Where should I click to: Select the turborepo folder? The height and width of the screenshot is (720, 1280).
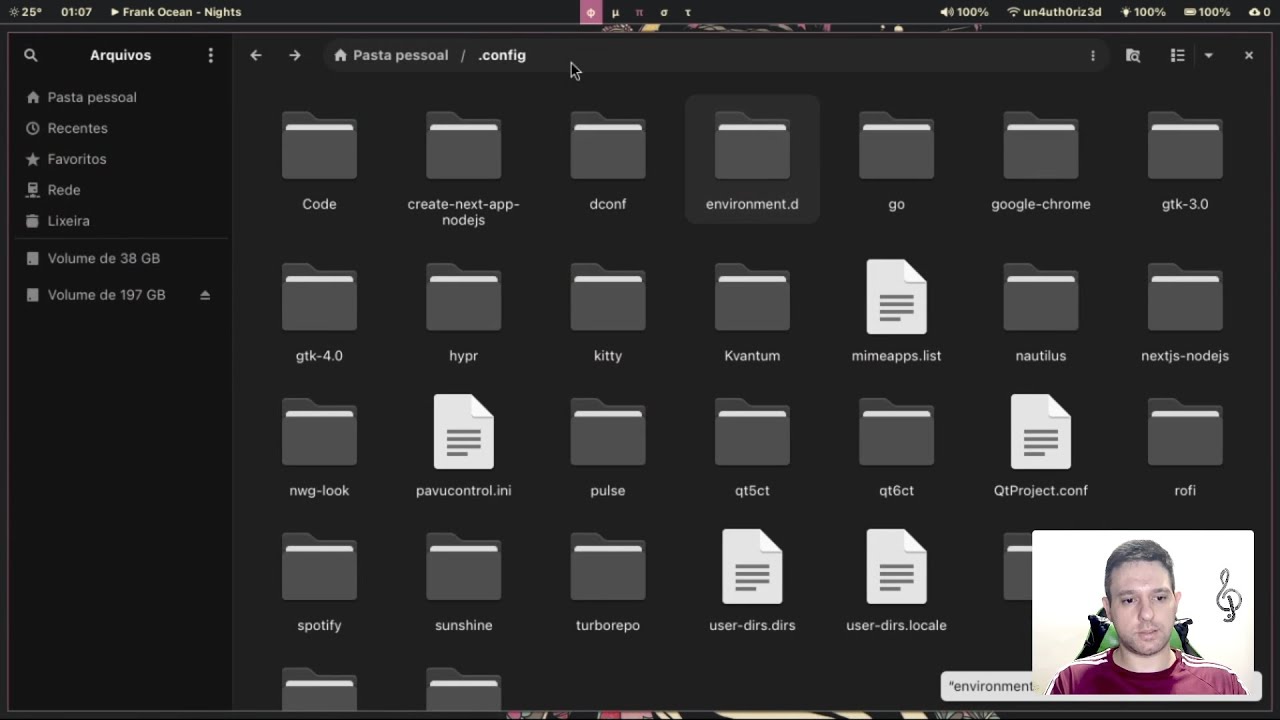click(x=608, y=582)
